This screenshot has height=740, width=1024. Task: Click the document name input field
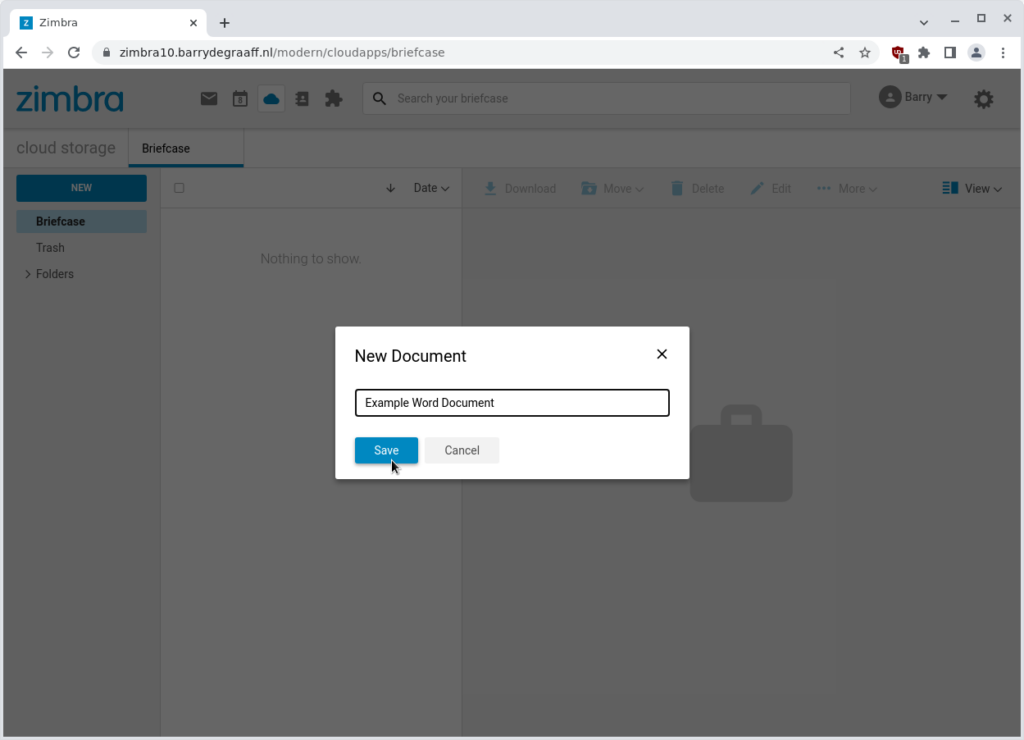(512, 402)
